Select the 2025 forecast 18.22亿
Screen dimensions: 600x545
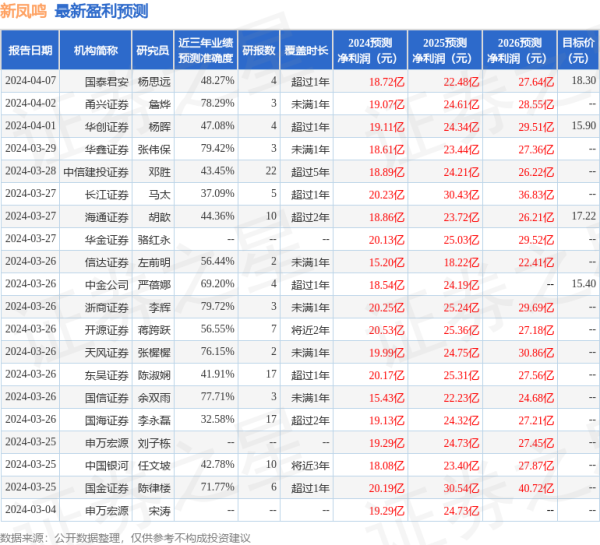461,262
